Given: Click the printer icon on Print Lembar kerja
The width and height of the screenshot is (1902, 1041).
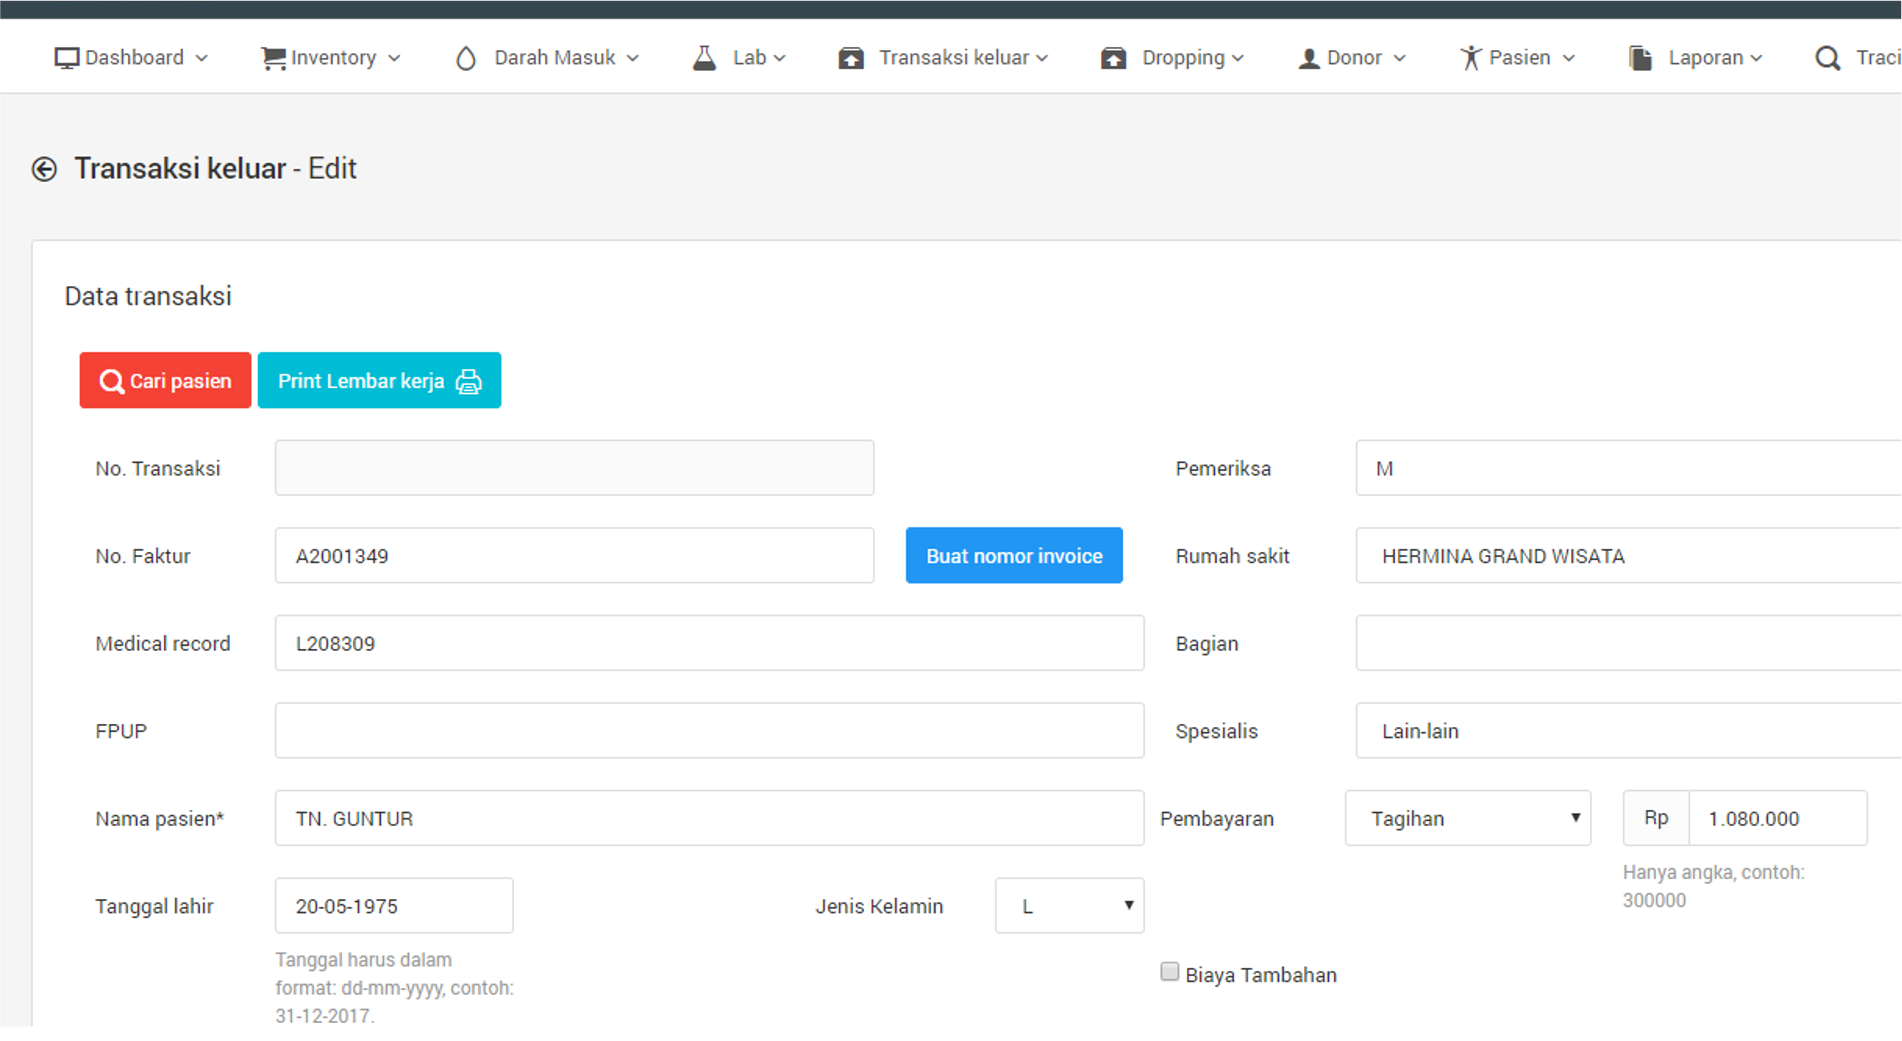Looking at the screenshot, I should click(467, 381).
